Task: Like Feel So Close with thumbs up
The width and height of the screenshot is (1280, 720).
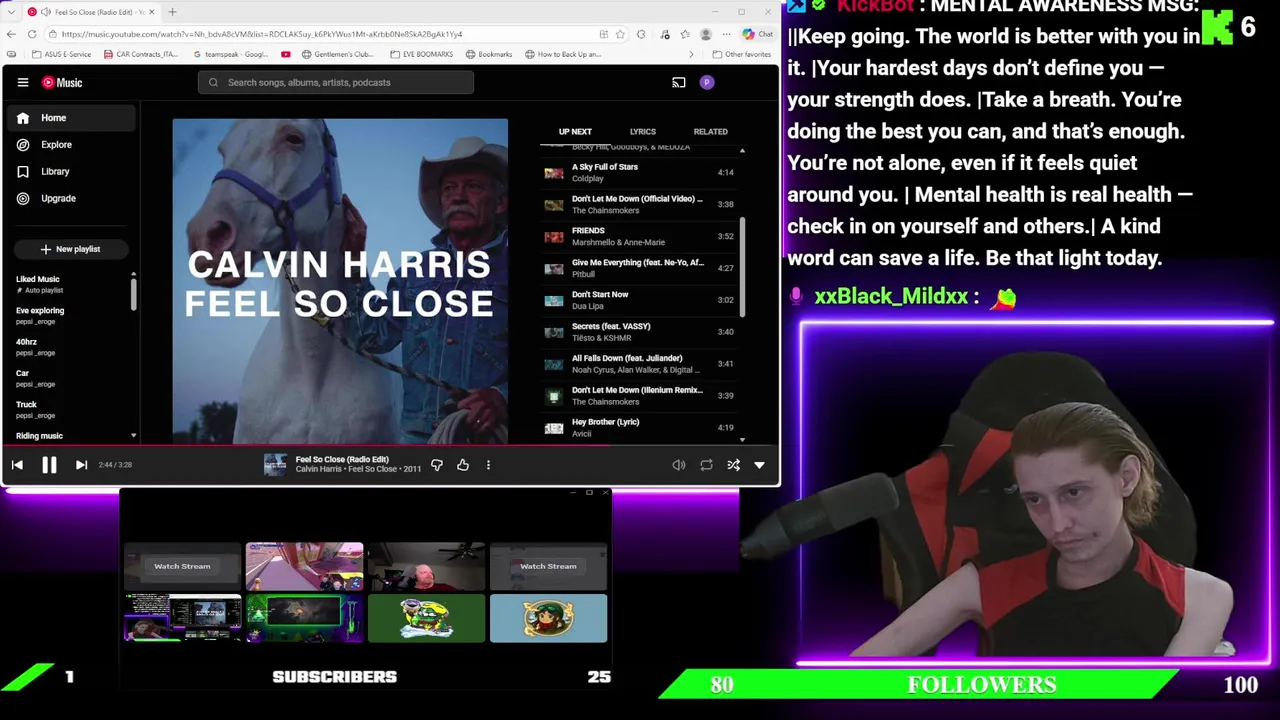Action: 463,465
